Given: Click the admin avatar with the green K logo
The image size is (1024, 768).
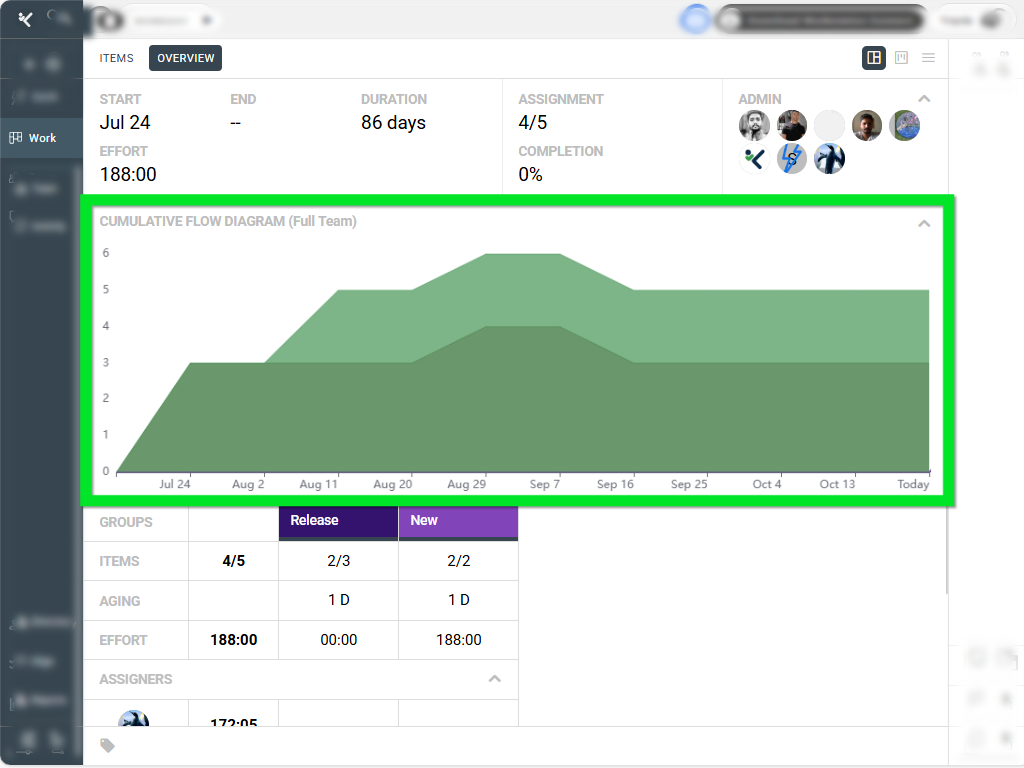Looking at the screenshot, I should 754,159.
